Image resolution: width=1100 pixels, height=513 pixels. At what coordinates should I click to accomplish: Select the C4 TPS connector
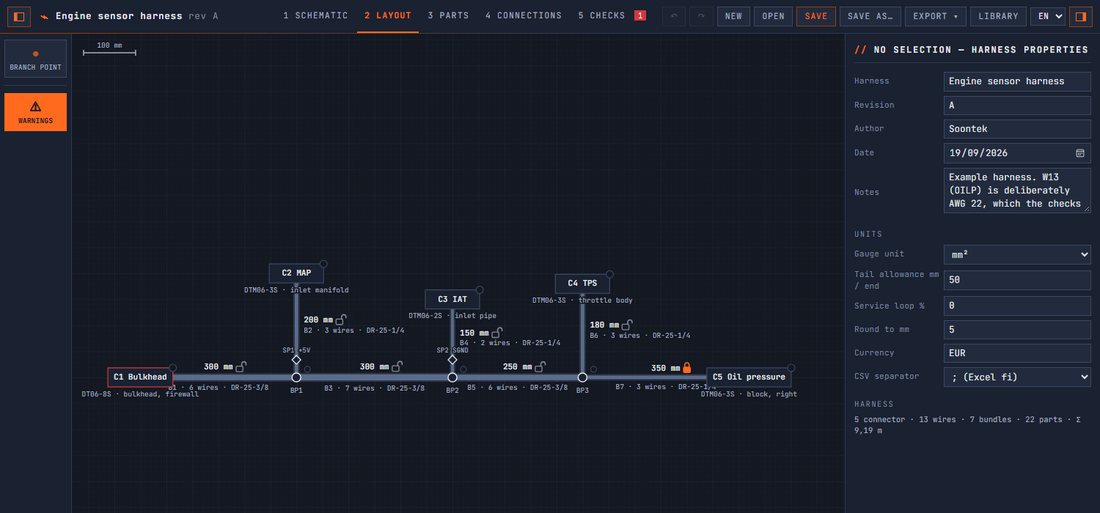[582, 284]
